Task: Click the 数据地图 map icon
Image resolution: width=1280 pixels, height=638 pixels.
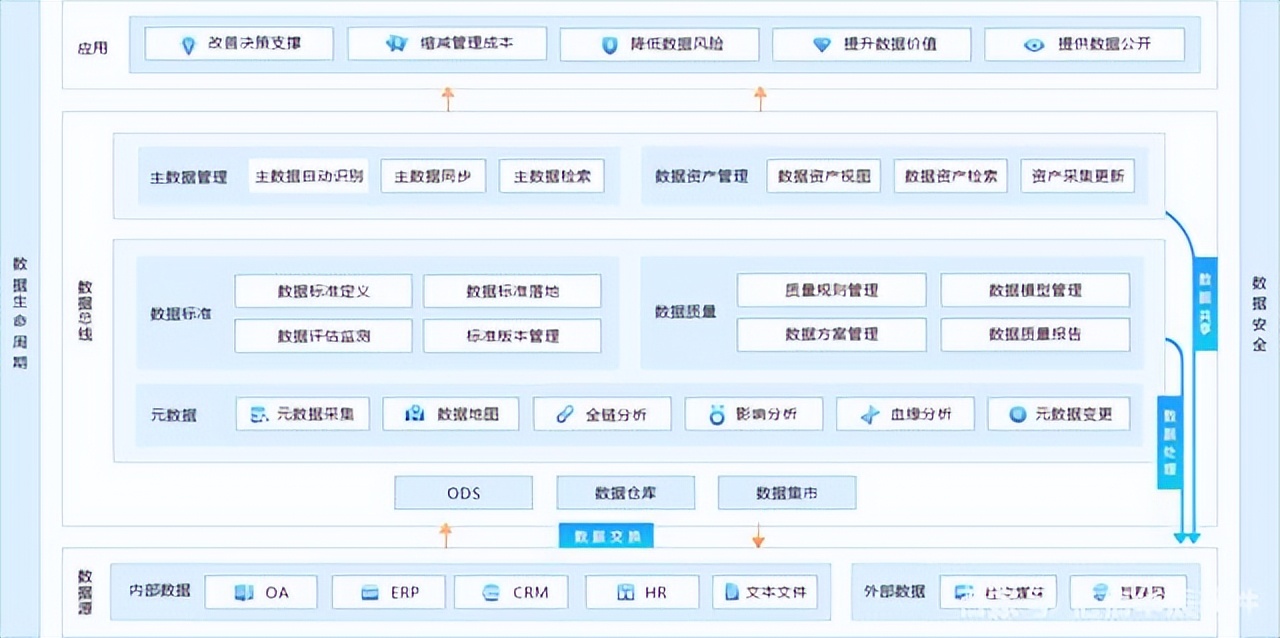Action: [x=415, y=413]
